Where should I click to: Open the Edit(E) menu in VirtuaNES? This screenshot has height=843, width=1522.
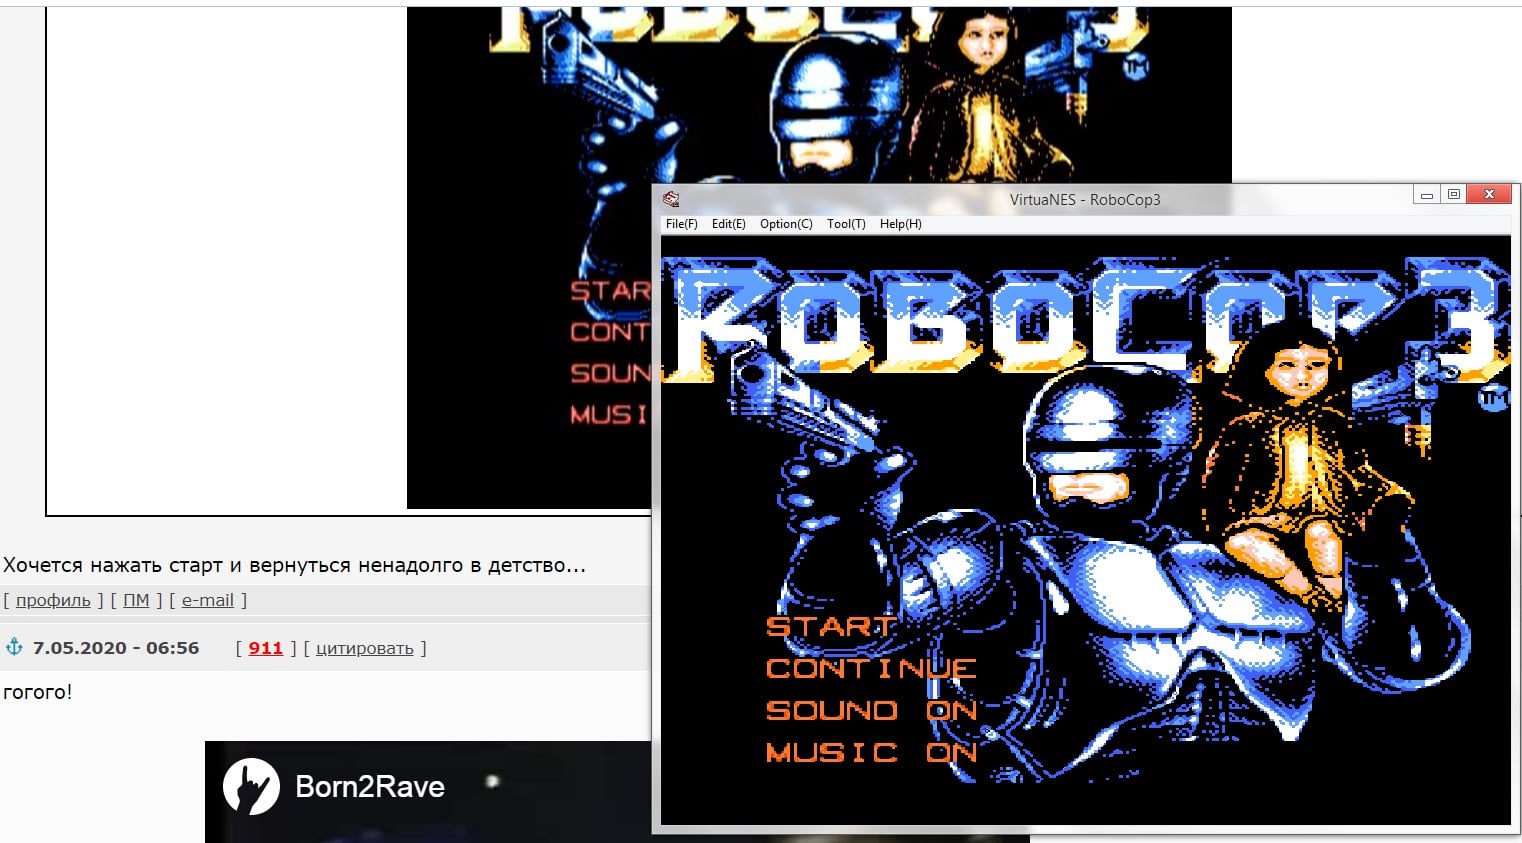coord(728,224)
